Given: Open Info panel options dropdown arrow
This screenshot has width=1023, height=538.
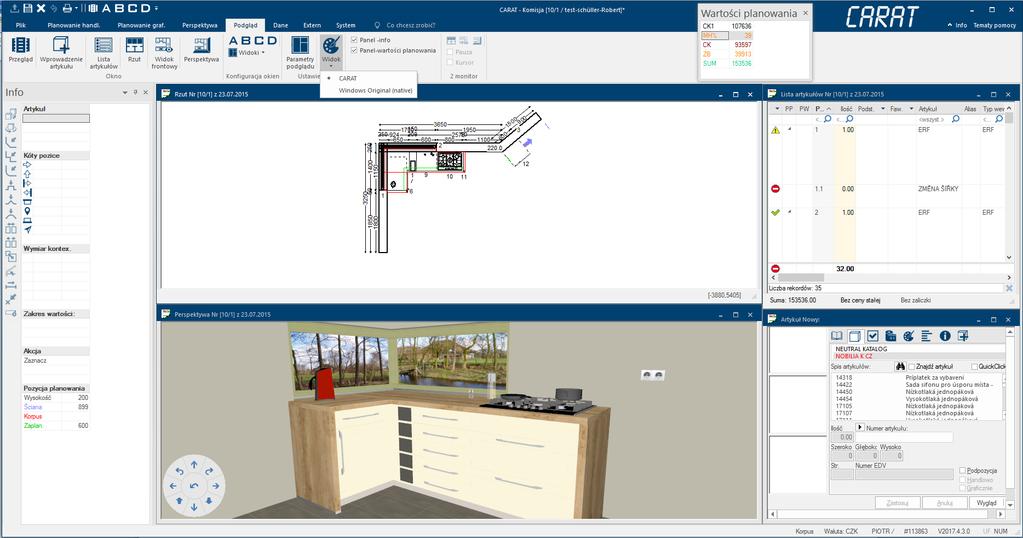Looking at the screenshot, I should (x=125, y=93).
